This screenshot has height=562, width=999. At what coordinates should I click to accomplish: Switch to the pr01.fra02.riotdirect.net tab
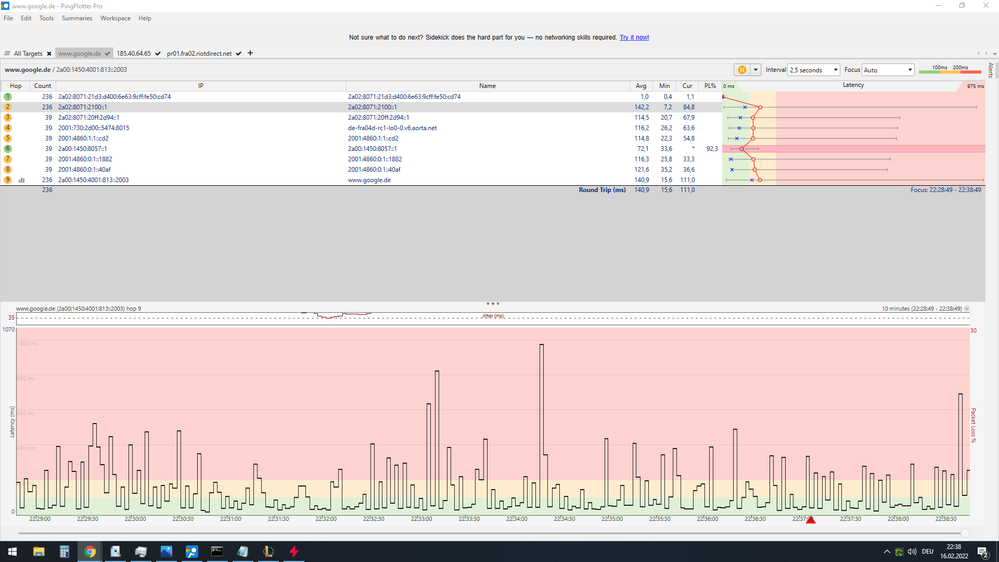tap(199, 54)
